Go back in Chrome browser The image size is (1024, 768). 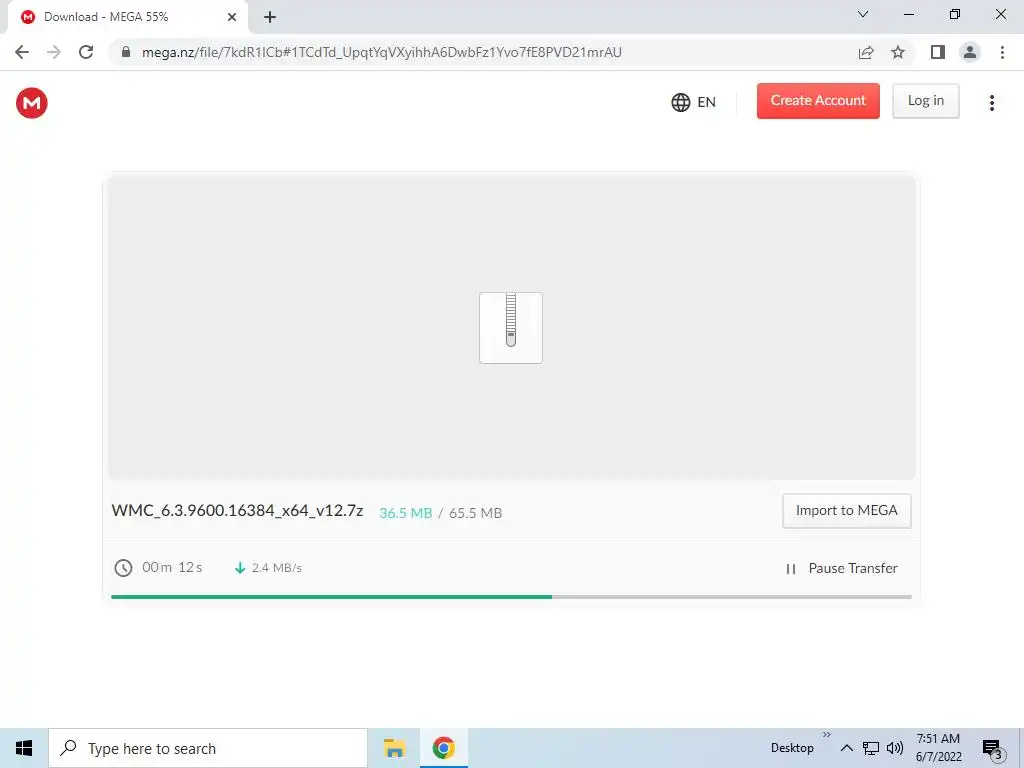22,52
